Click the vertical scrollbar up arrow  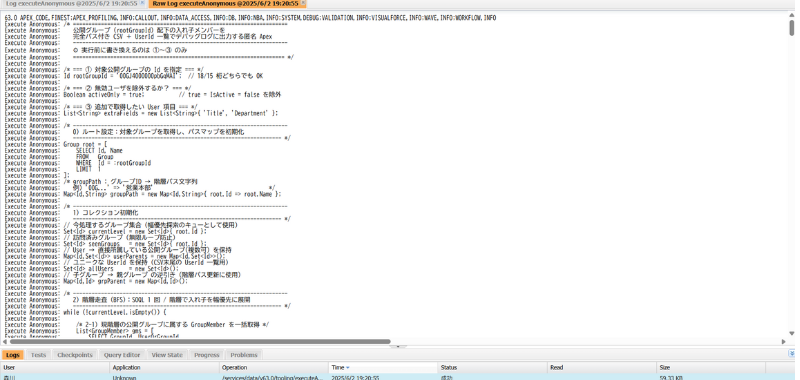coord(792,16)
